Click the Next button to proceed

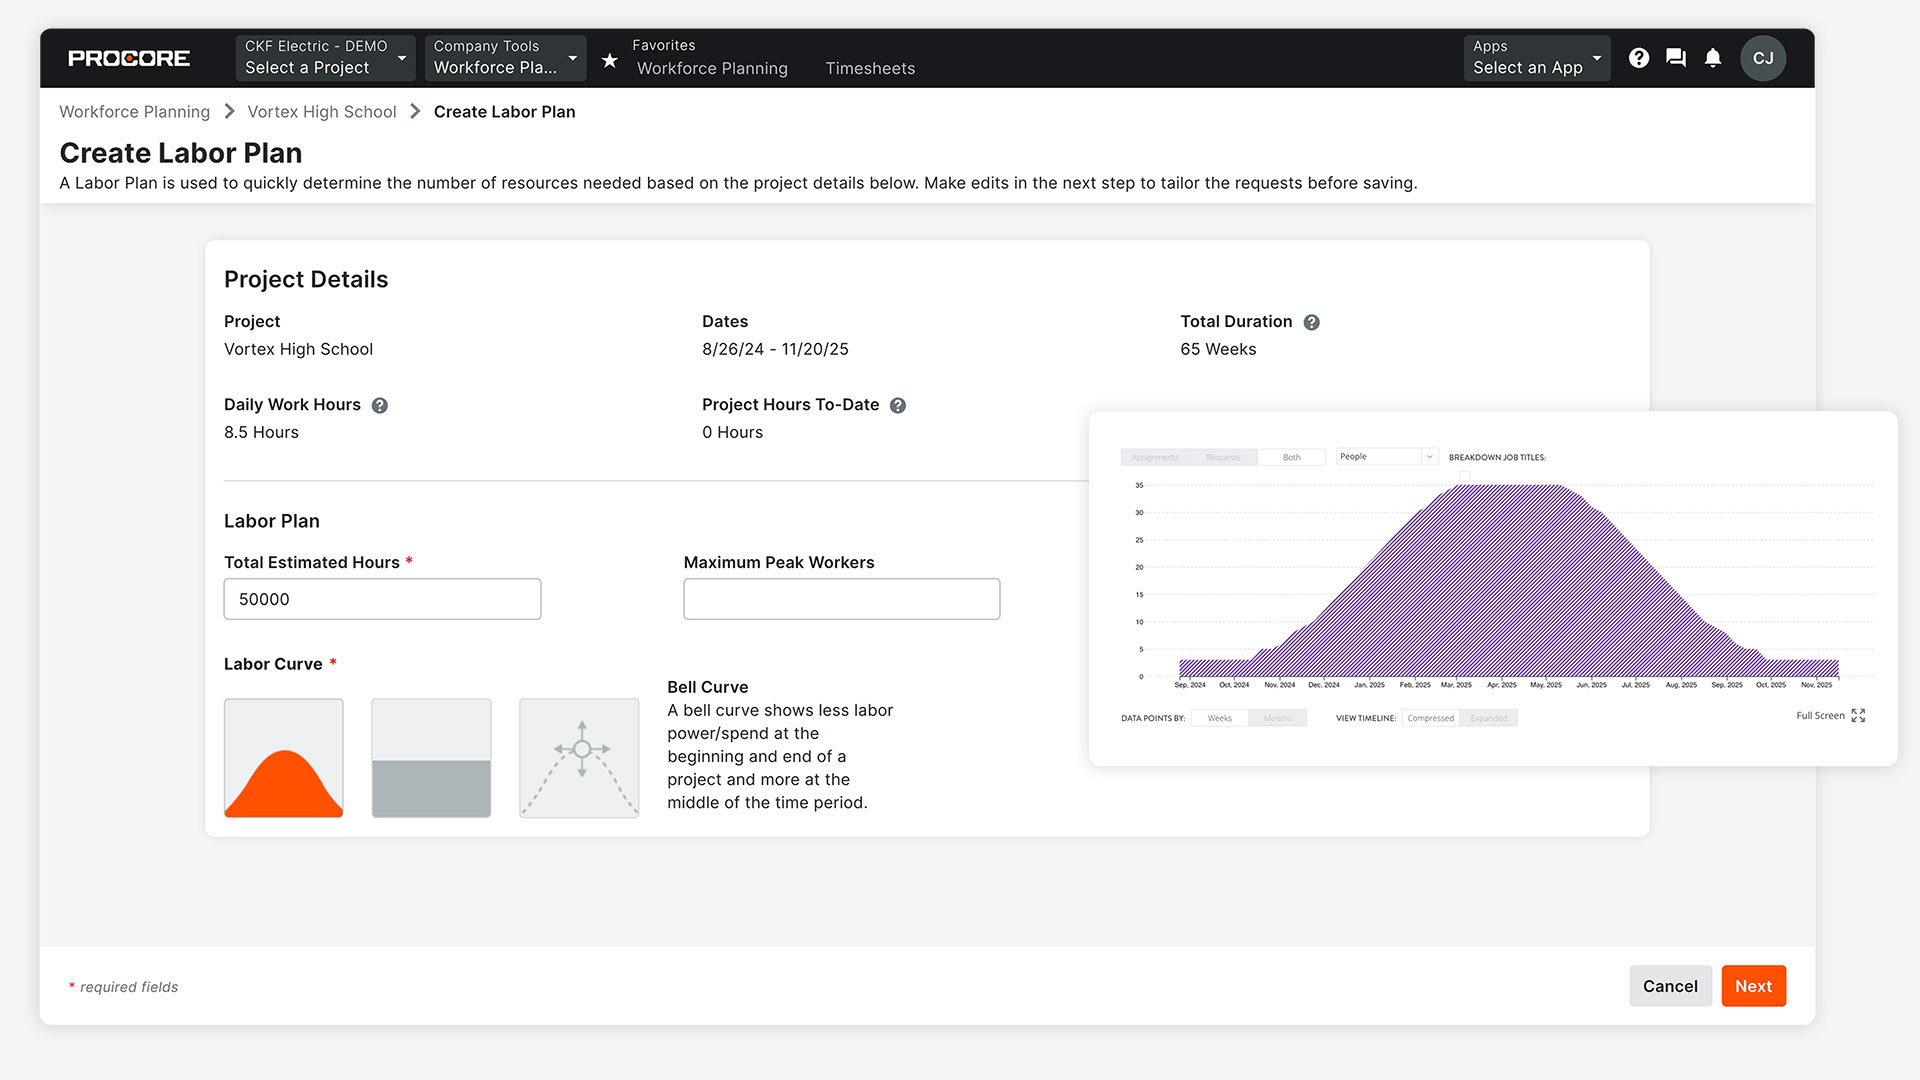(x=1754, y=986)
